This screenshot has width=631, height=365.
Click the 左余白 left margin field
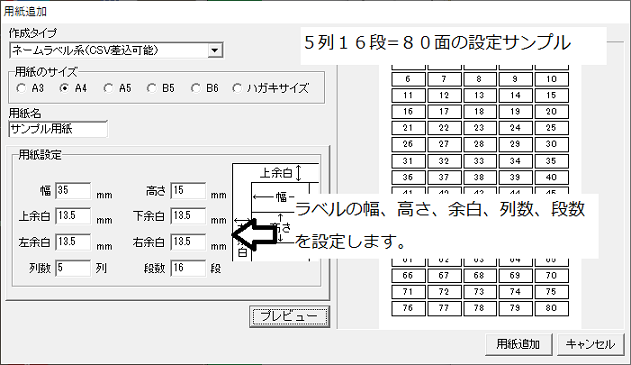73,242
